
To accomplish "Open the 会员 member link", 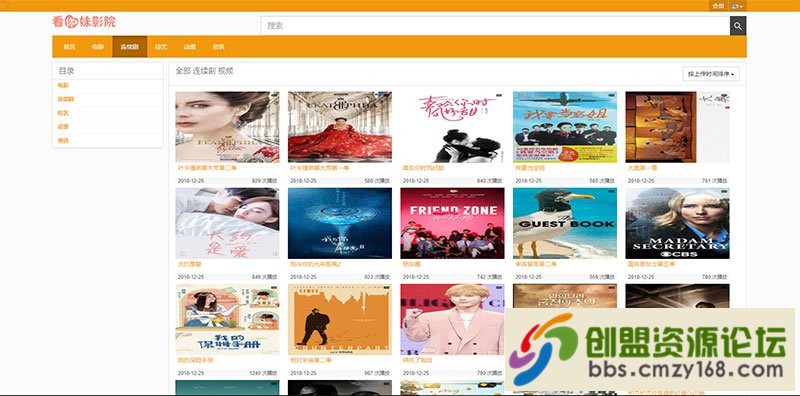I will [718, 6].
